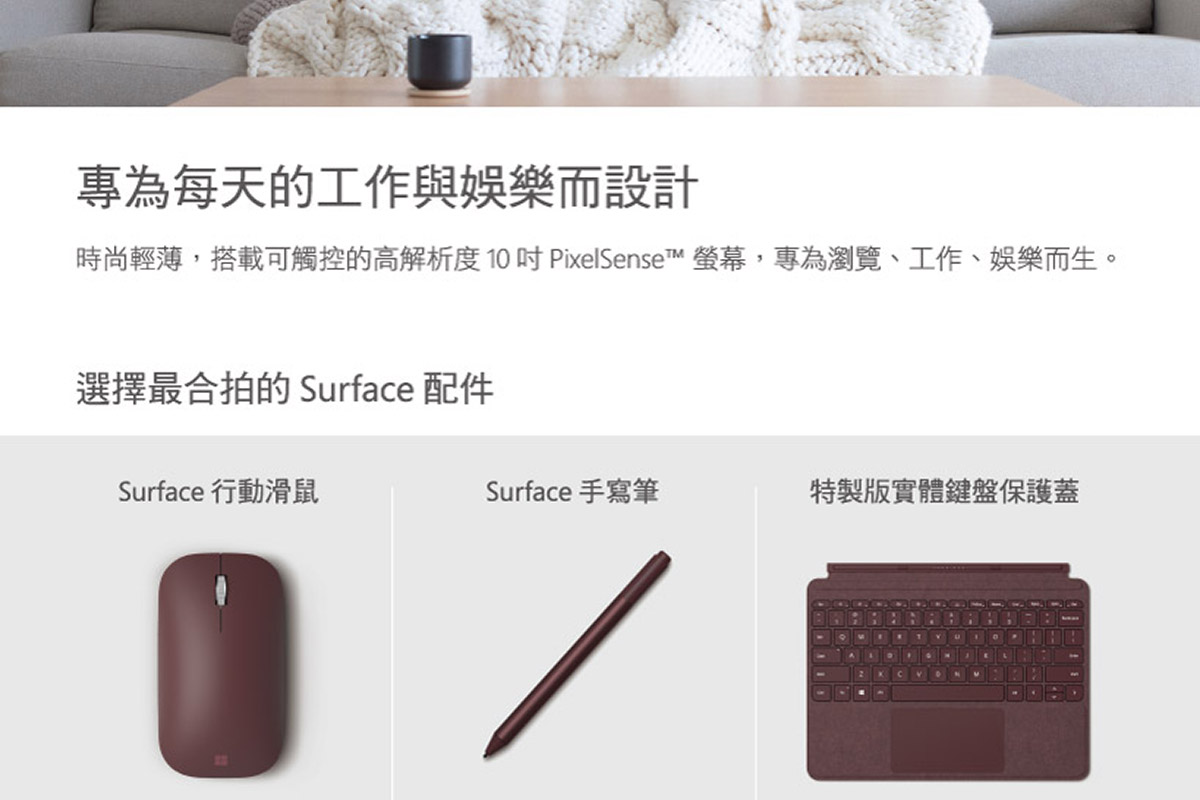Select the burgundy Surface pen image
1200x800 pixels.
[578, 654]
